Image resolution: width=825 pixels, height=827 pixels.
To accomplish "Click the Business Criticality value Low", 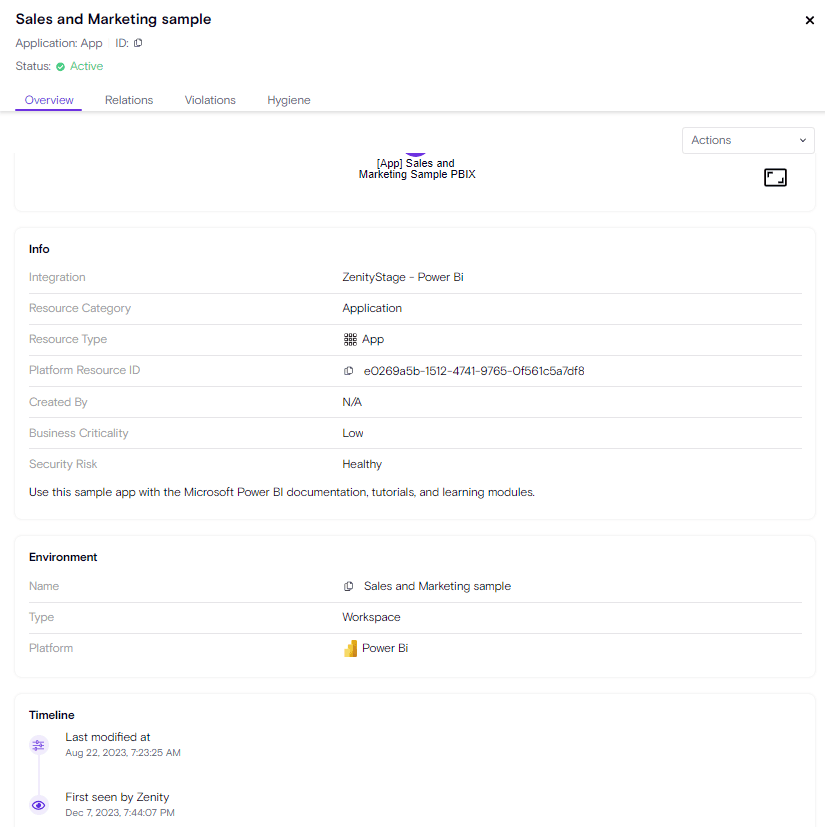I will pyautogui.click(x=353, y=434).
